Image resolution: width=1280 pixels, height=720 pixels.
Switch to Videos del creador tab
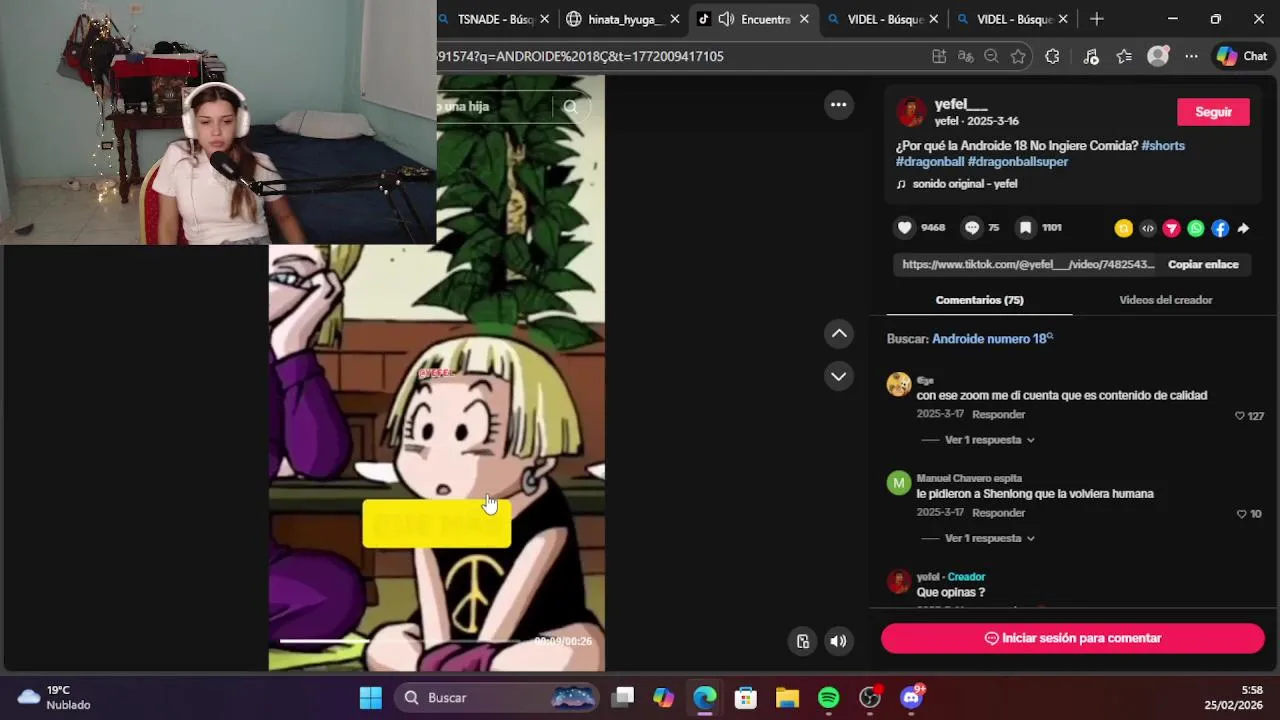1166,300
